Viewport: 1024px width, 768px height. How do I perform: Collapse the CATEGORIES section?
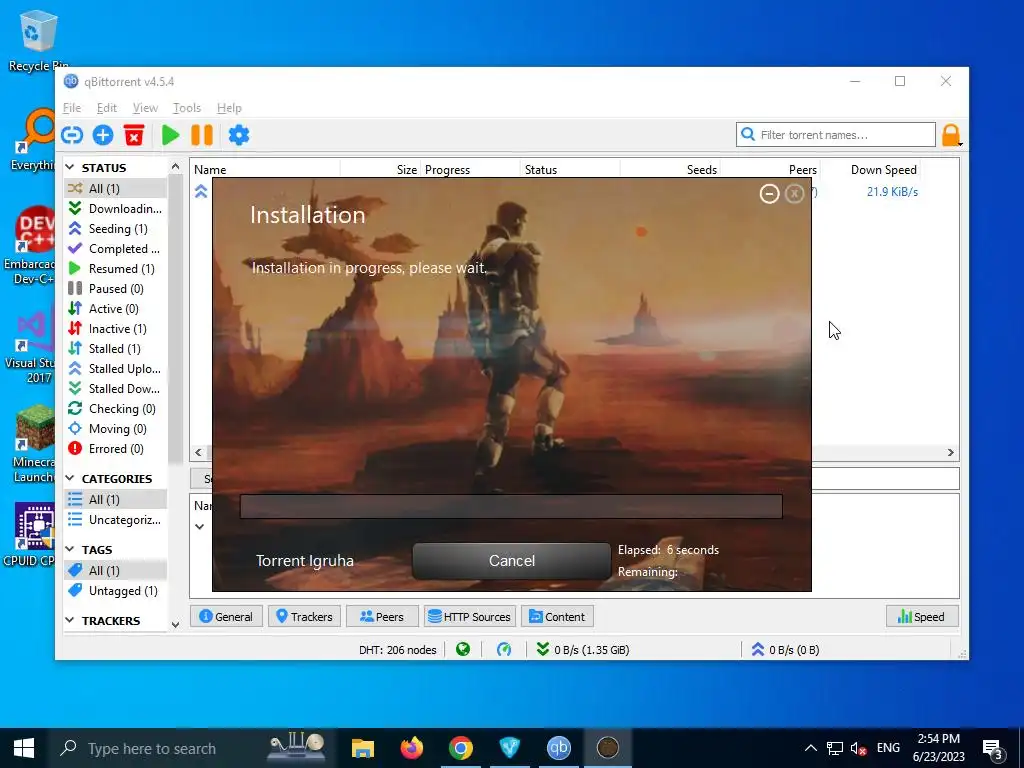(x=70, y=479)
